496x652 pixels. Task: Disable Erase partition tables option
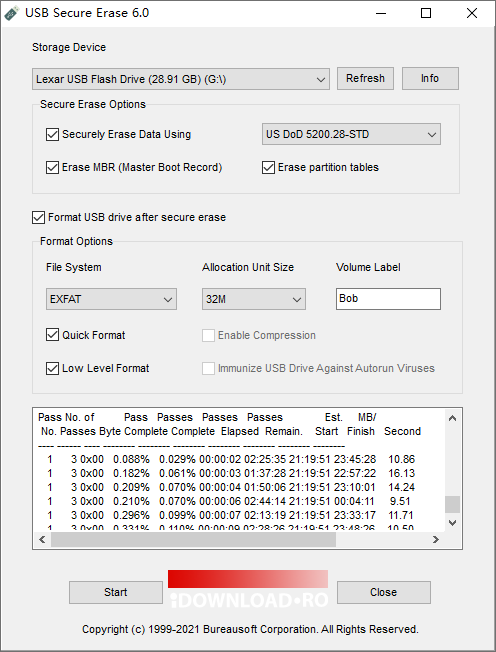[x=268, y=168]
